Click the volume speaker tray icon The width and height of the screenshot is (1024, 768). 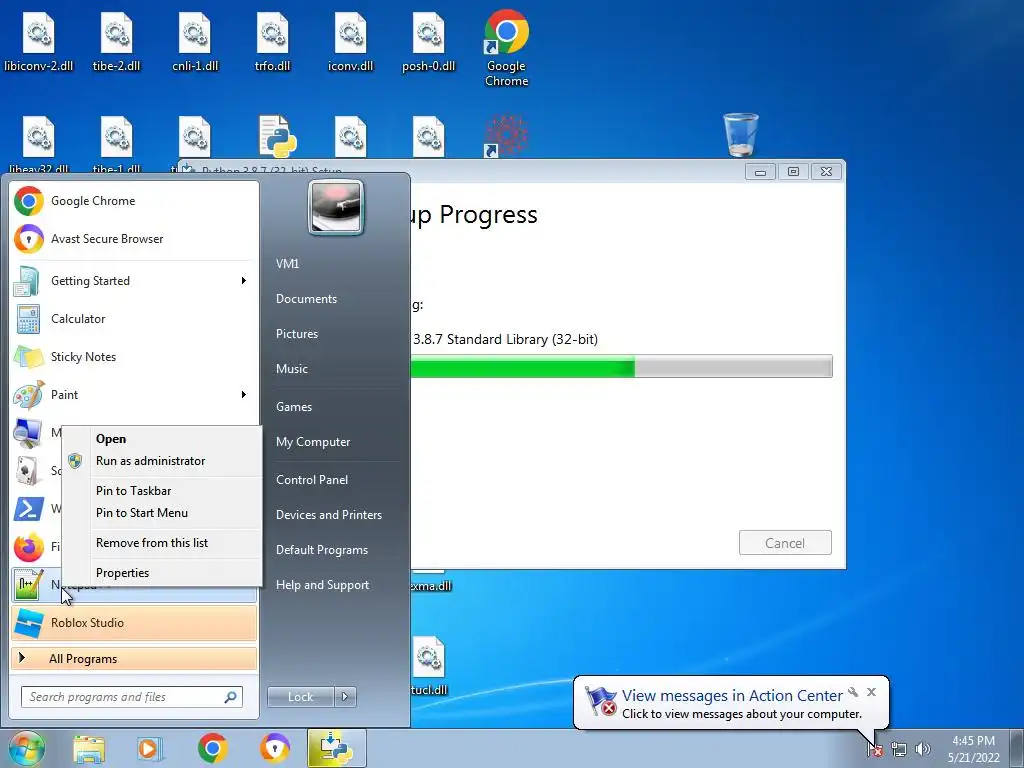click(x=923, y=749)
